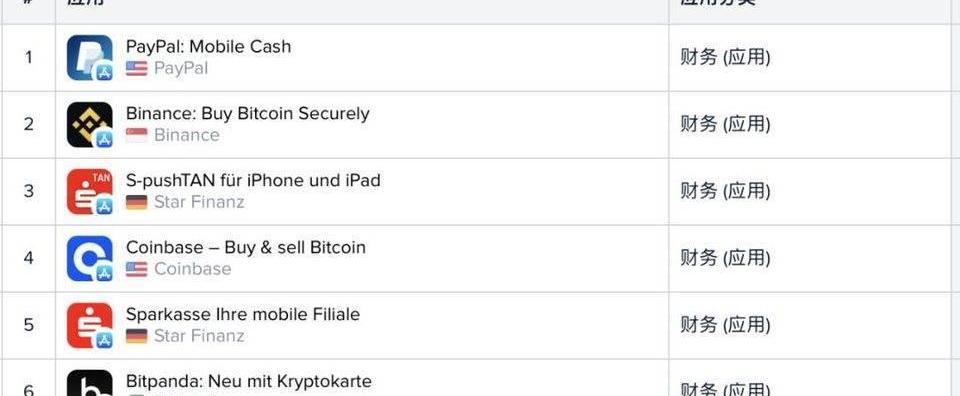Click the US flag beside Coinbase publisher

[137, 269]
